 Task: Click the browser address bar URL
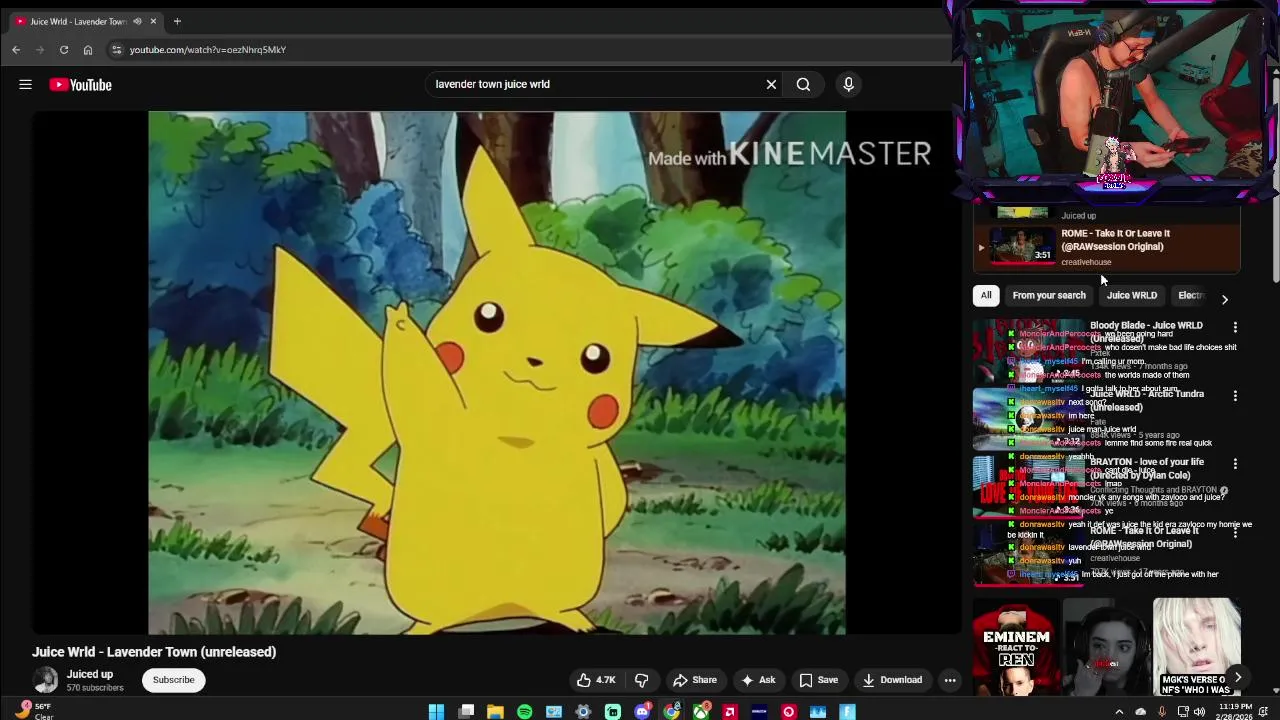pyautogui.click(x=208, y=50)
